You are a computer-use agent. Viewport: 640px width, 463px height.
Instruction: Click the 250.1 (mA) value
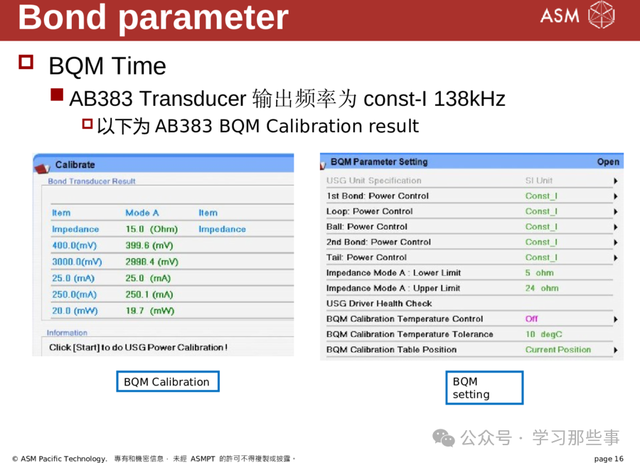149,295
